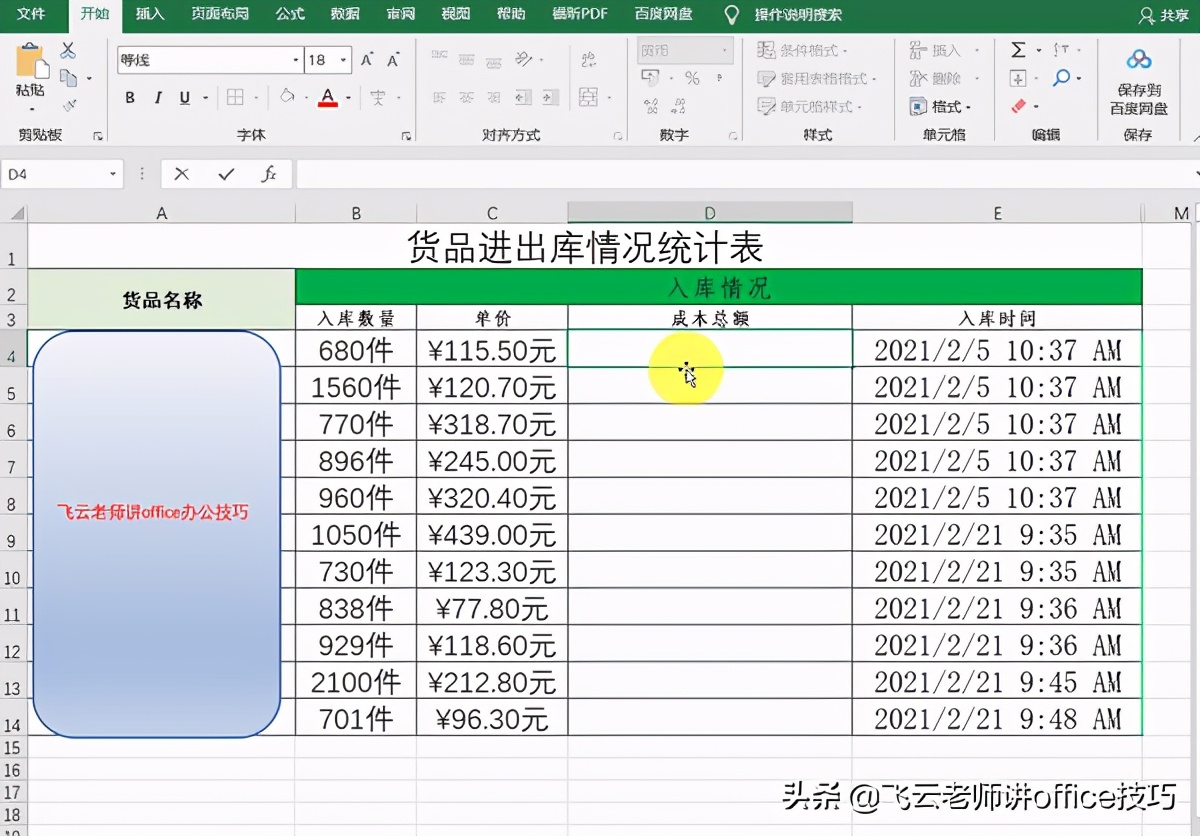The width and height of the screenshot is (1200, 836).
Task: Select the Format Painter brush icon
Action: coord(69,104)
